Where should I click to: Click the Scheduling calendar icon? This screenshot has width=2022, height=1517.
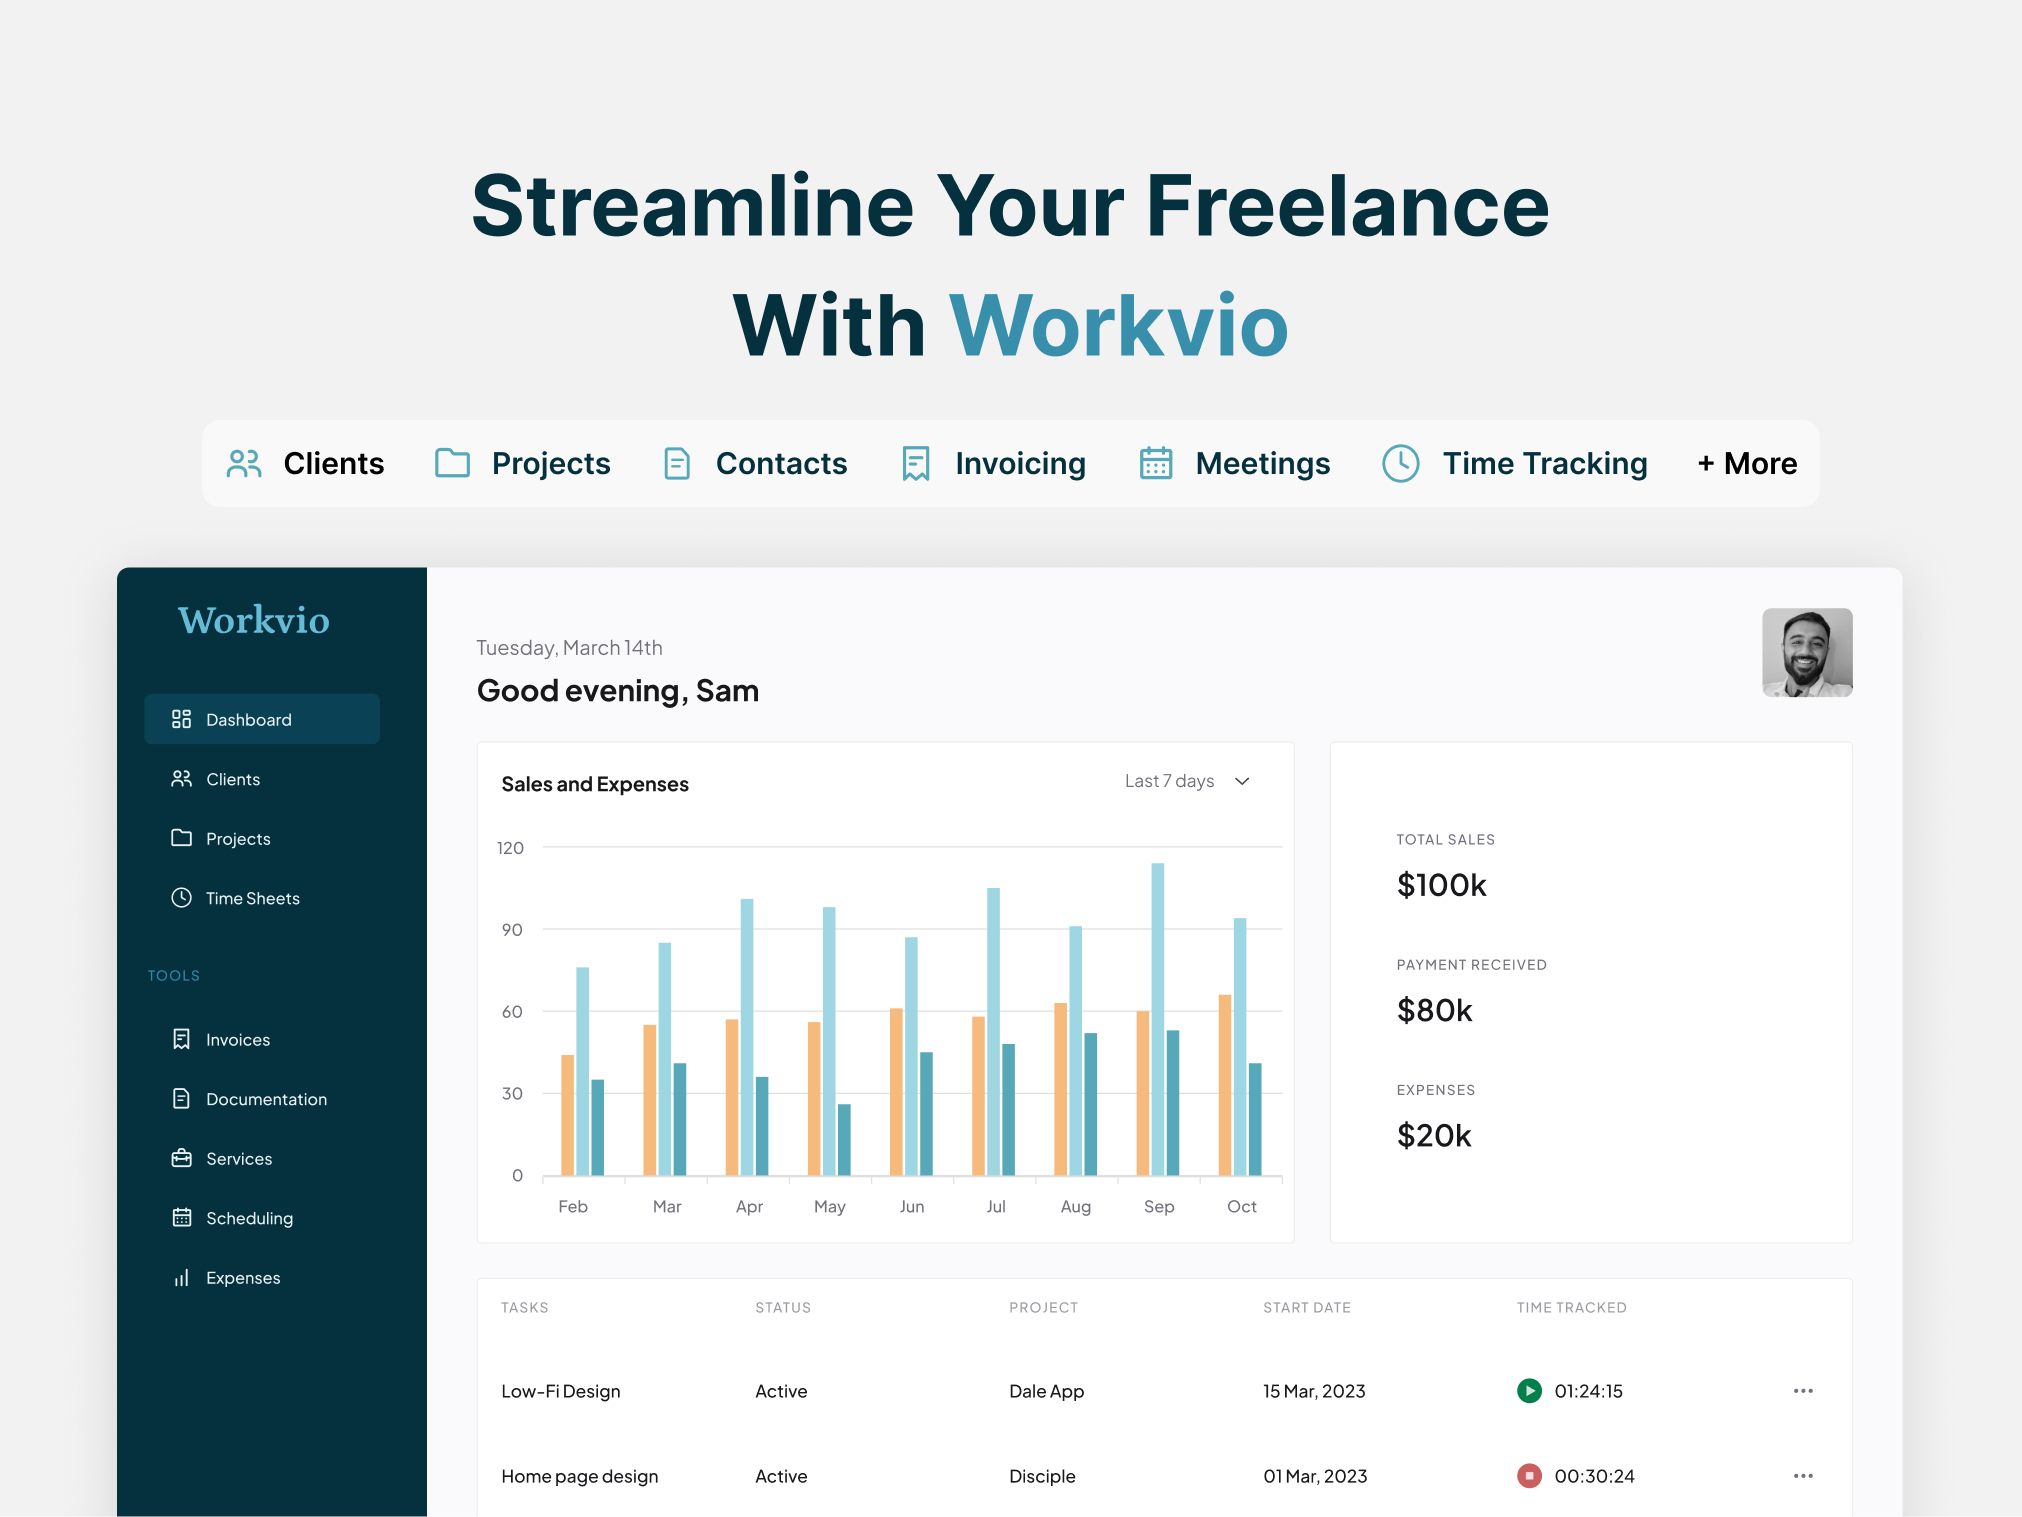181,1218
